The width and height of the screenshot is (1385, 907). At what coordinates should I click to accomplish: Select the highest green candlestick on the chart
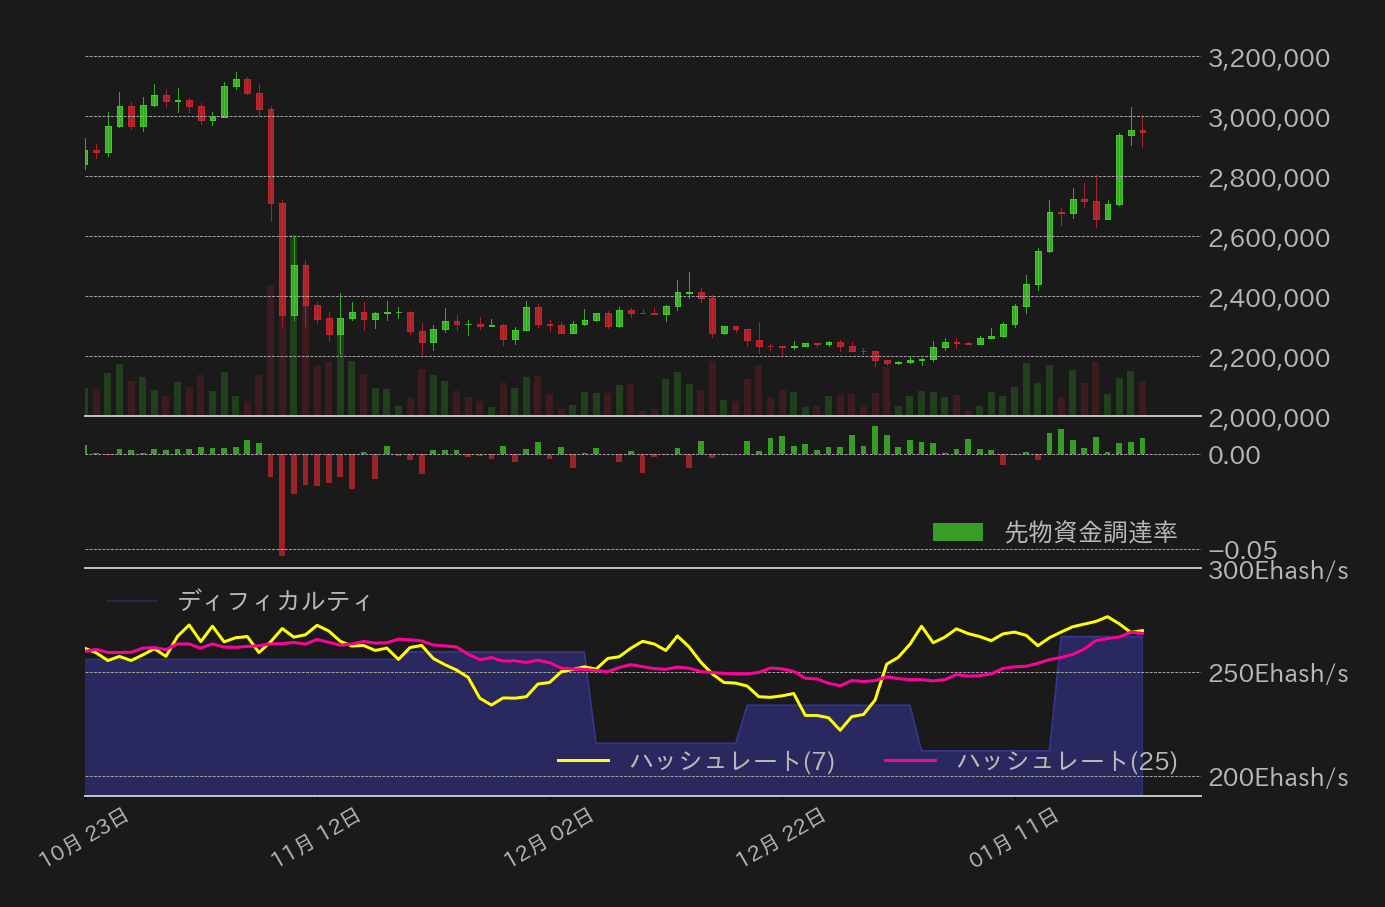point(235,85)
